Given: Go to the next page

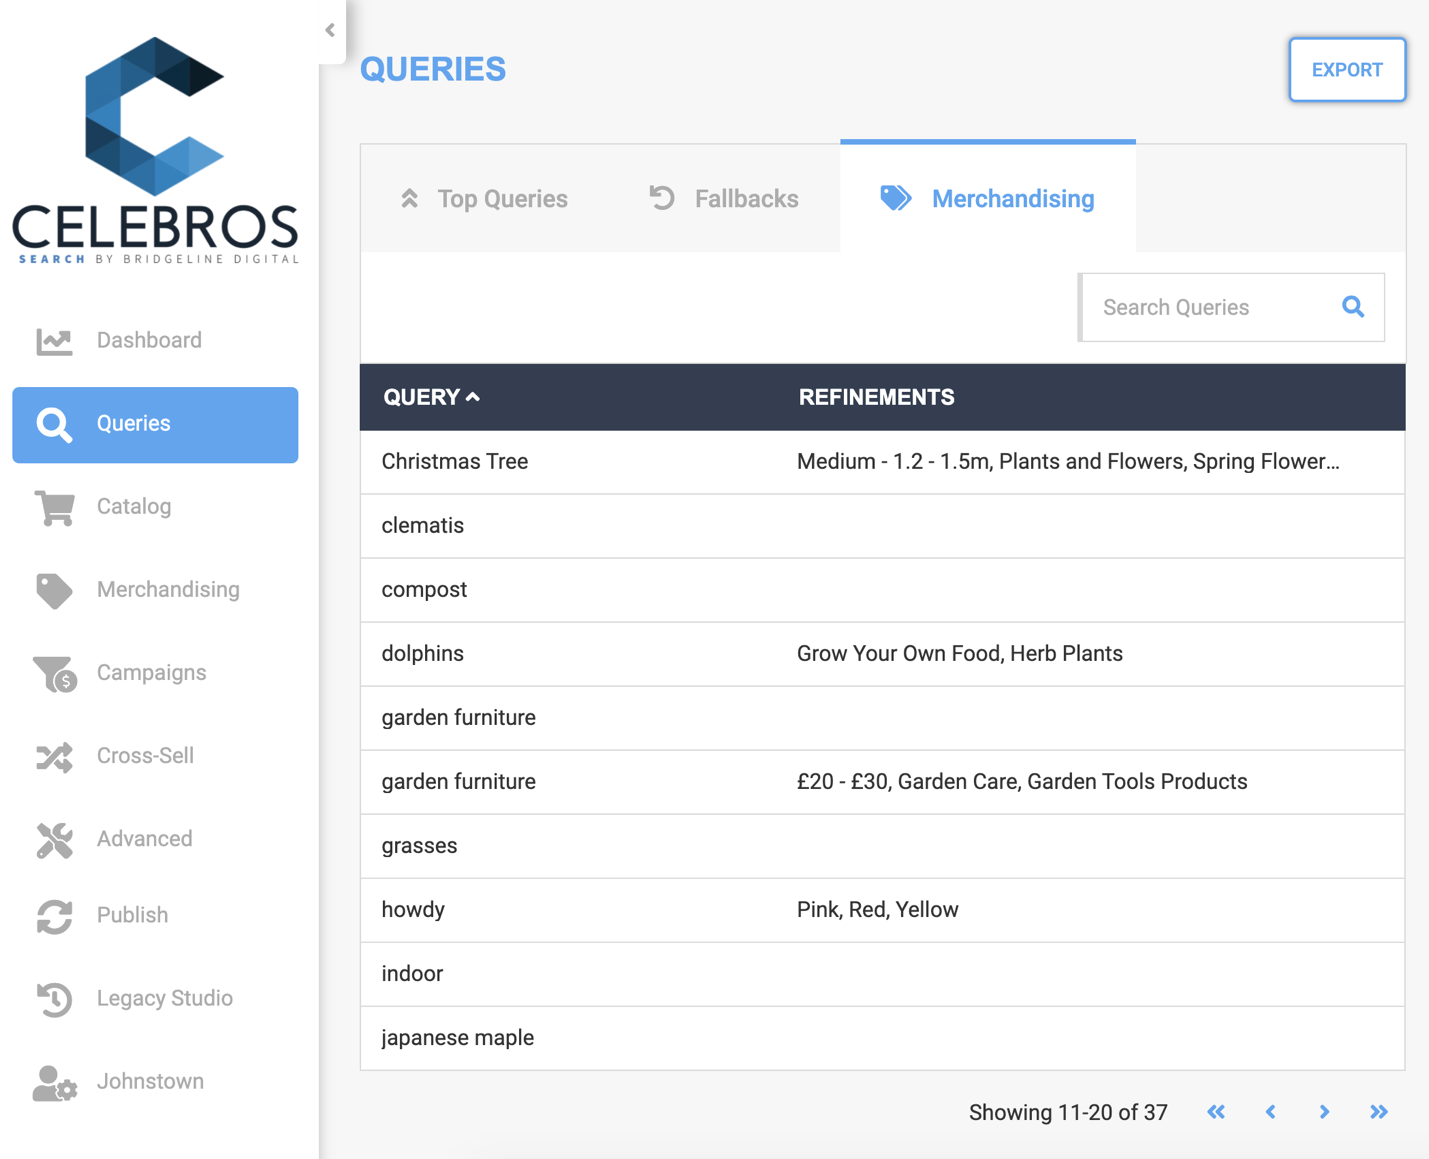Looking at the screenshot, I should pos(1324,1112).
